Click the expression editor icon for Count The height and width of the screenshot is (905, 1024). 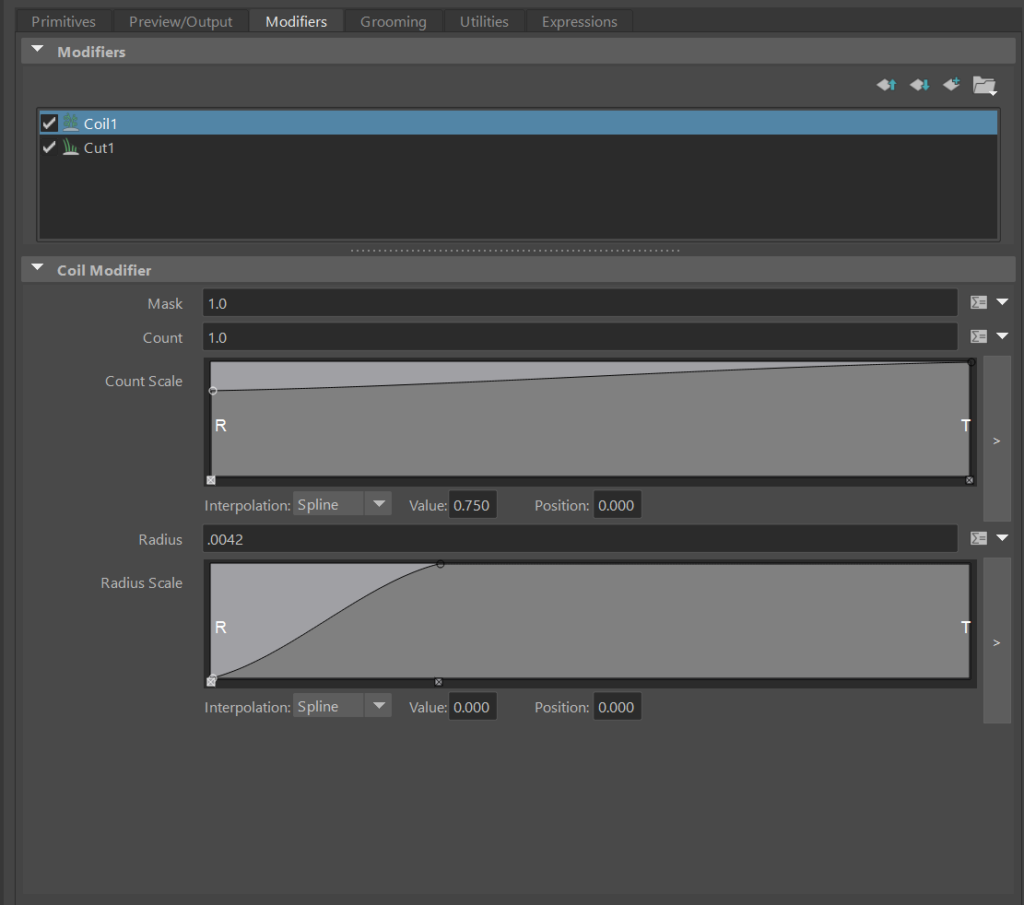(x=979, y=337)
